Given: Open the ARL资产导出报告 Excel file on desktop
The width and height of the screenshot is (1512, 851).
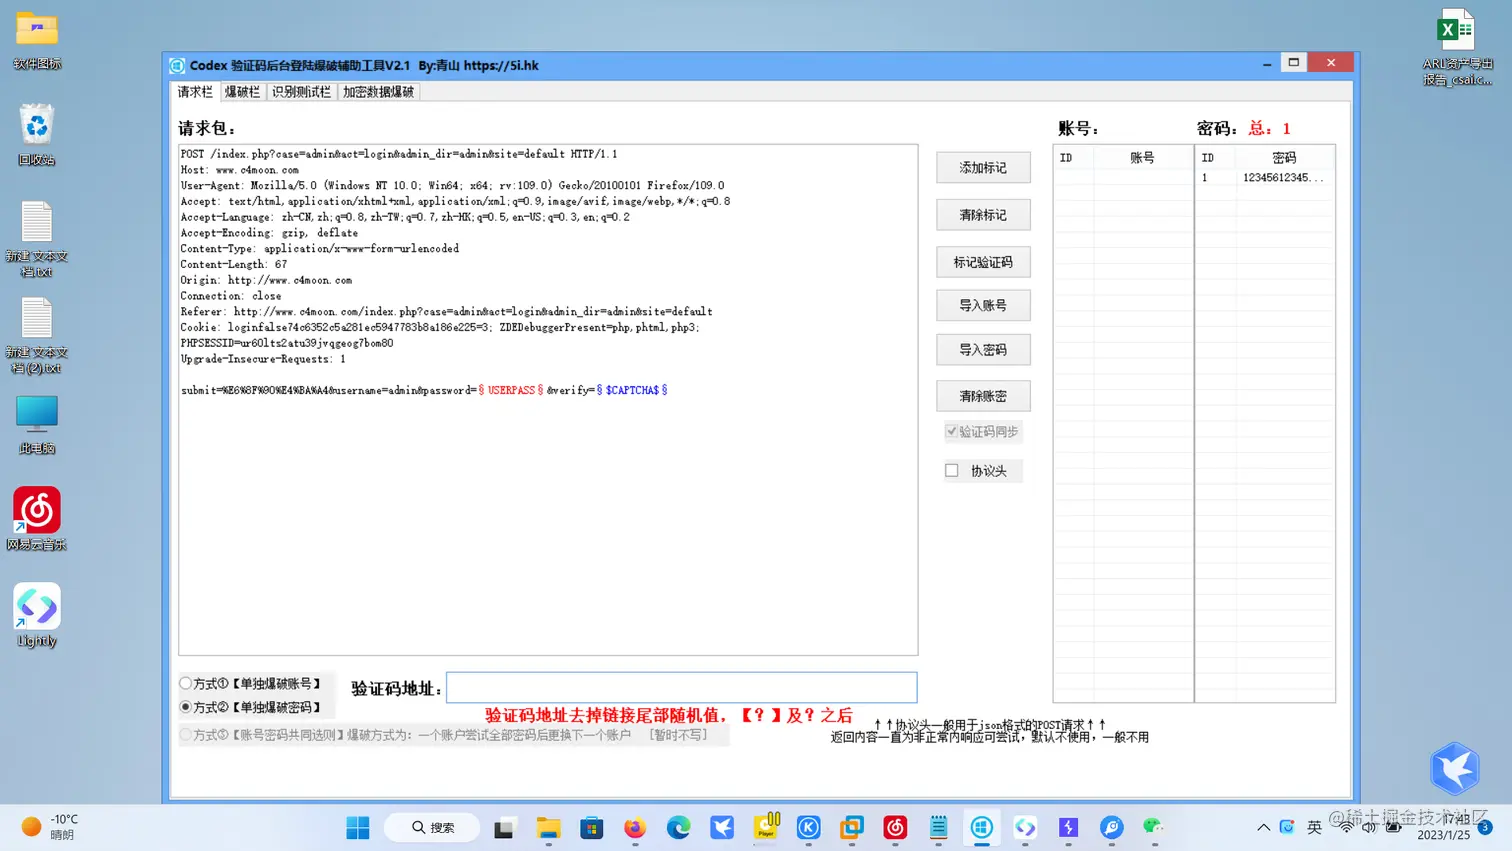Looking at the screenshot, I should coord(1456,30).
